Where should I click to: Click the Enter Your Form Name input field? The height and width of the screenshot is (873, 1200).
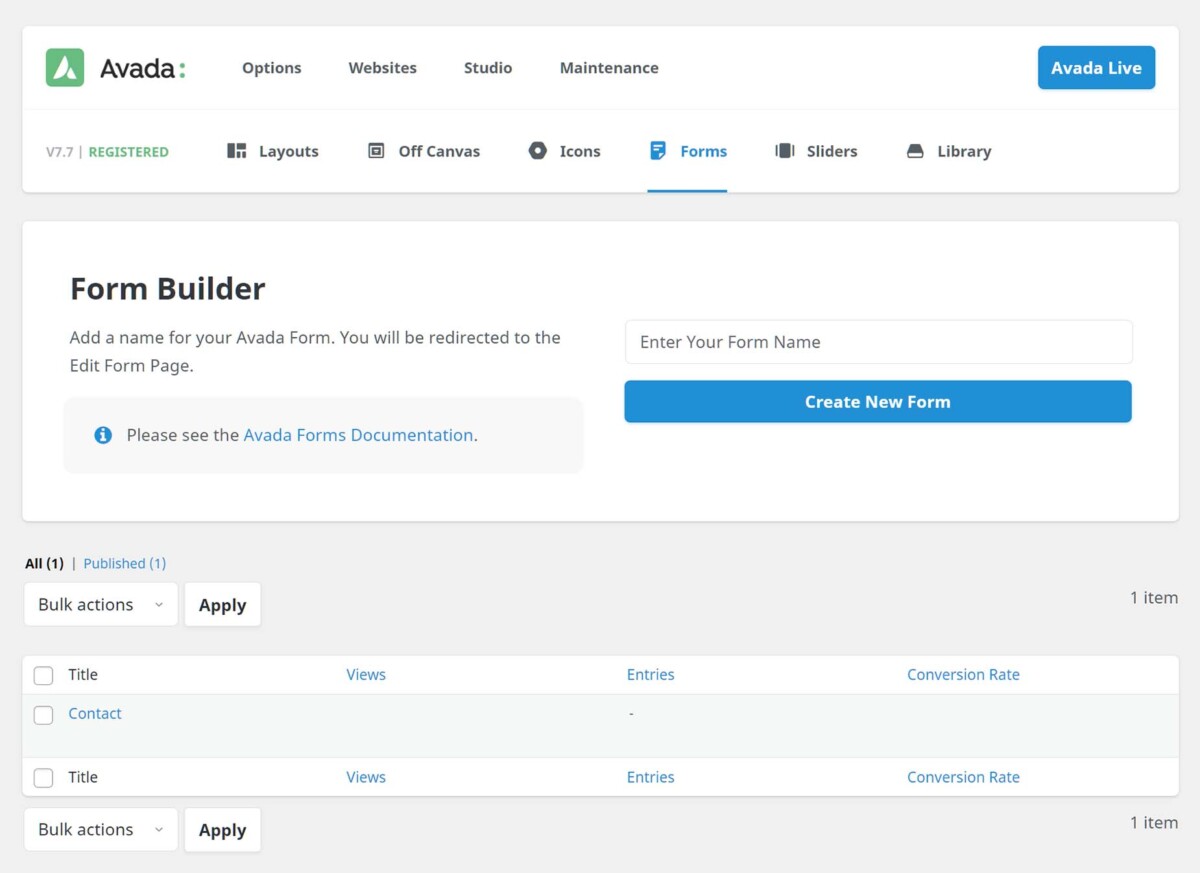tap(877, 341)
